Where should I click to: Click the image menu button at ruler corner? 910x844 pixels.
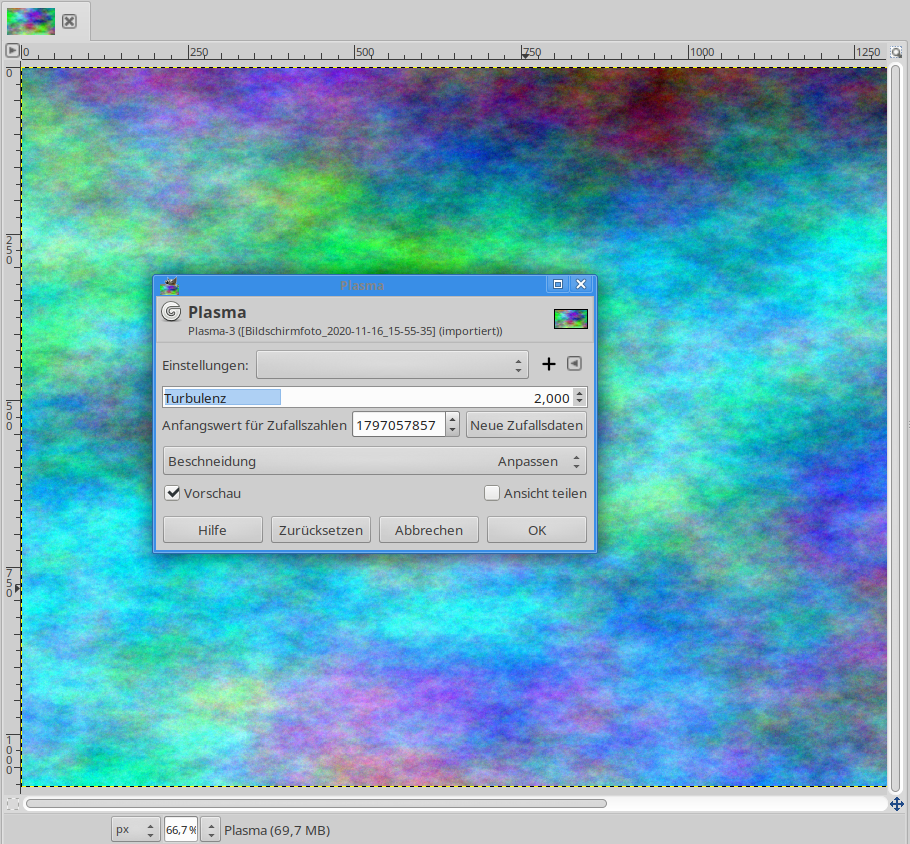pyautogui.click(x=12, y=51)
